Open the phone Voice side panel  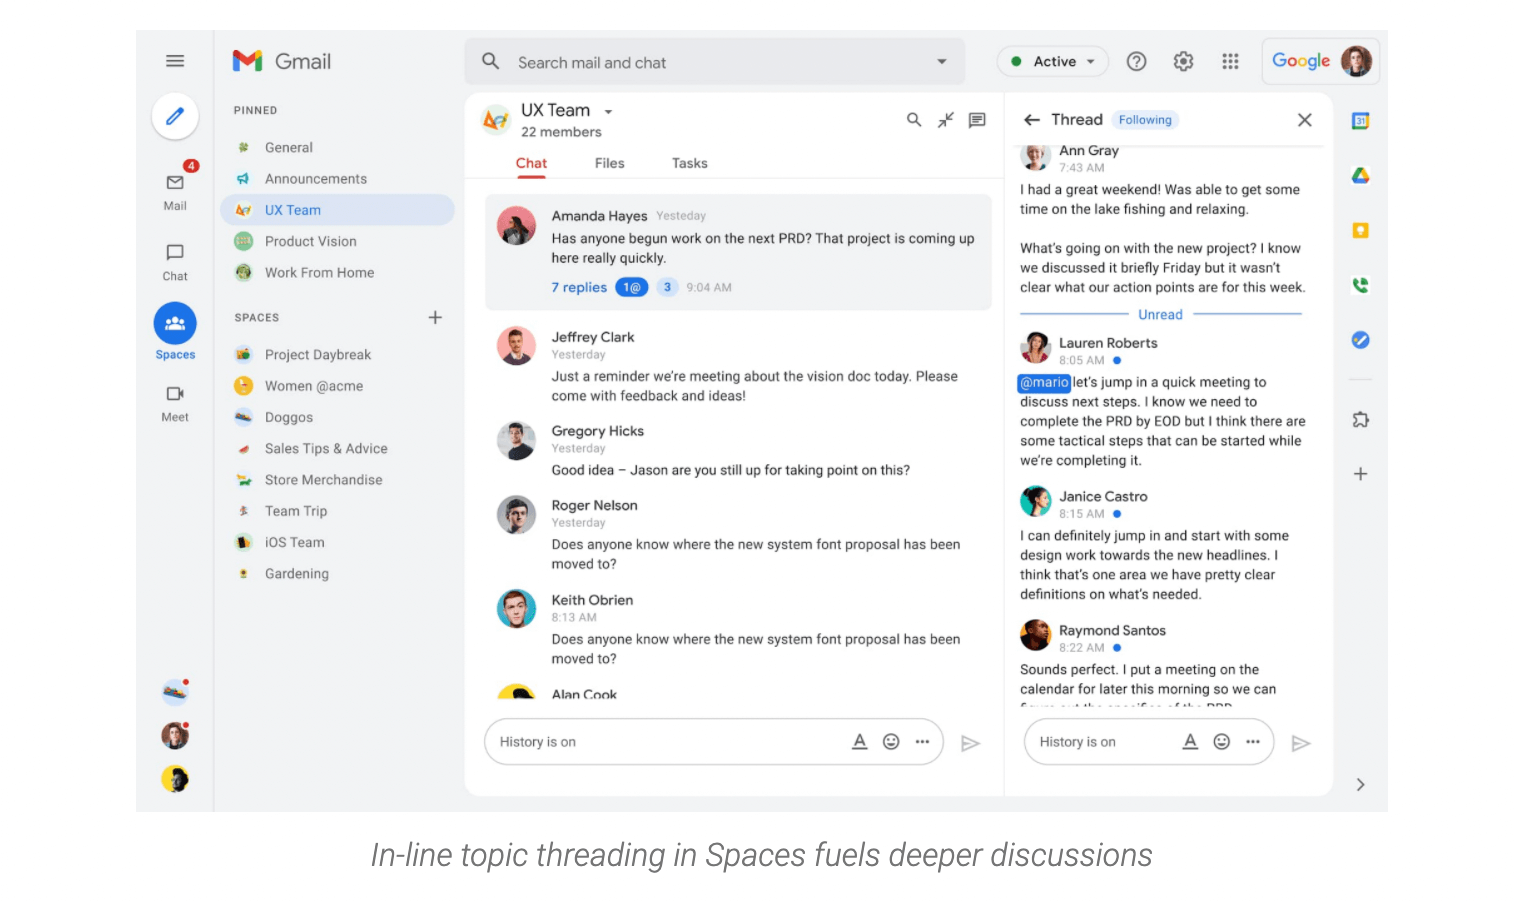point(1360,285)
